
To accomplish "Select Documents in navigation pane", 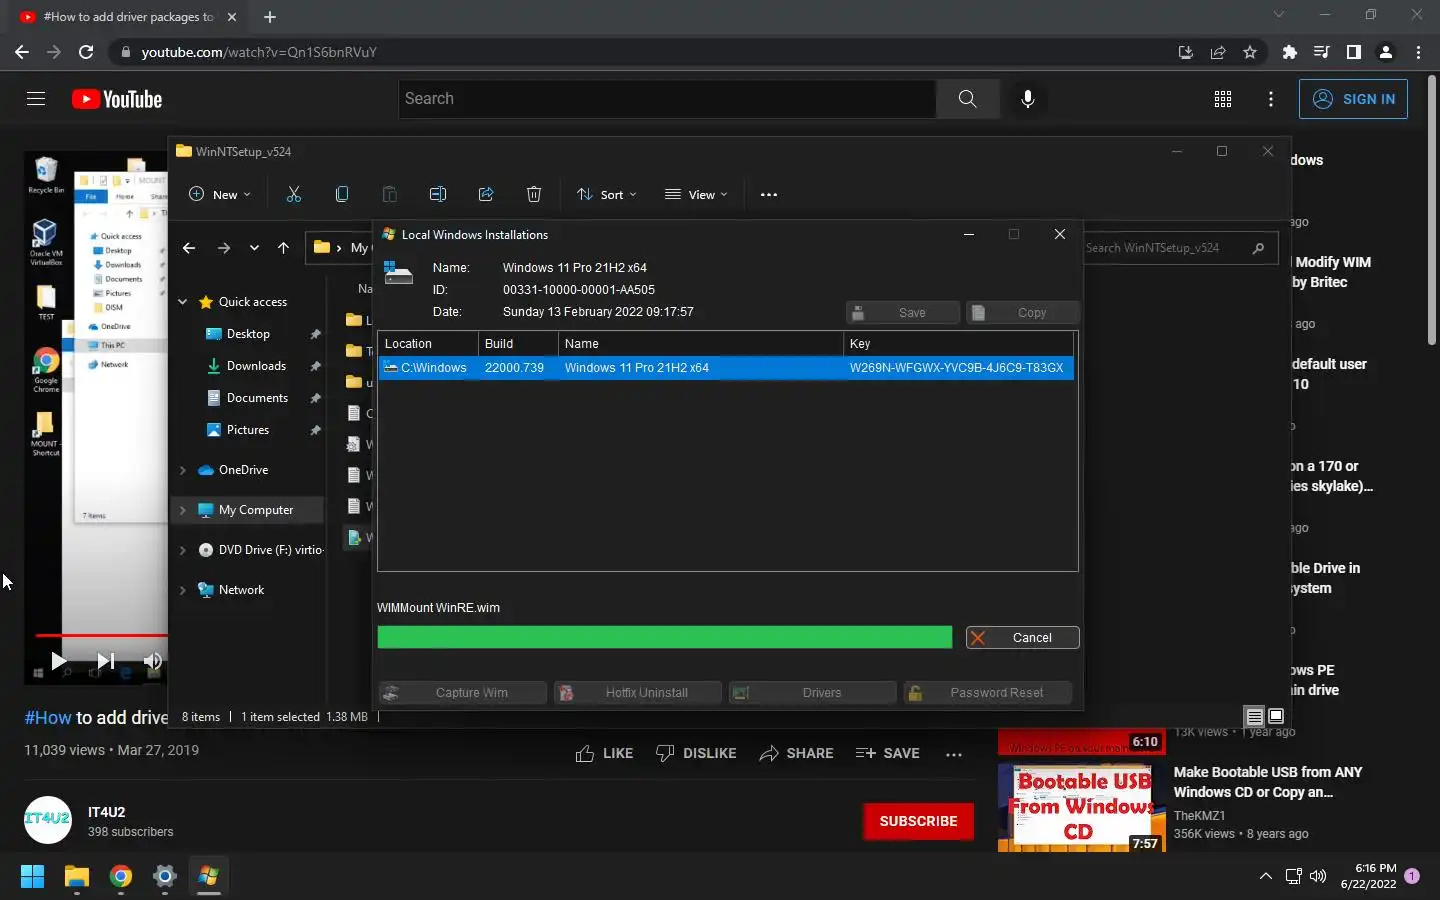I will (257, 398).
